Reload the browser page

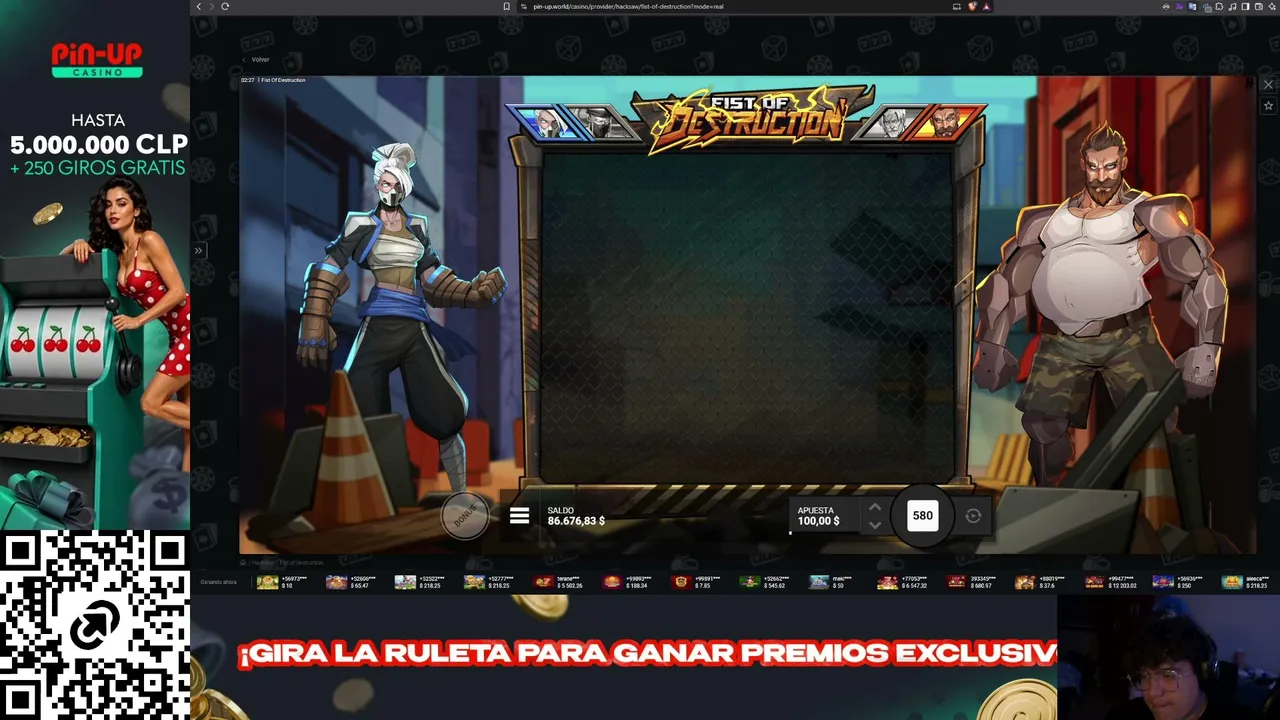click(x=224, y=6)
